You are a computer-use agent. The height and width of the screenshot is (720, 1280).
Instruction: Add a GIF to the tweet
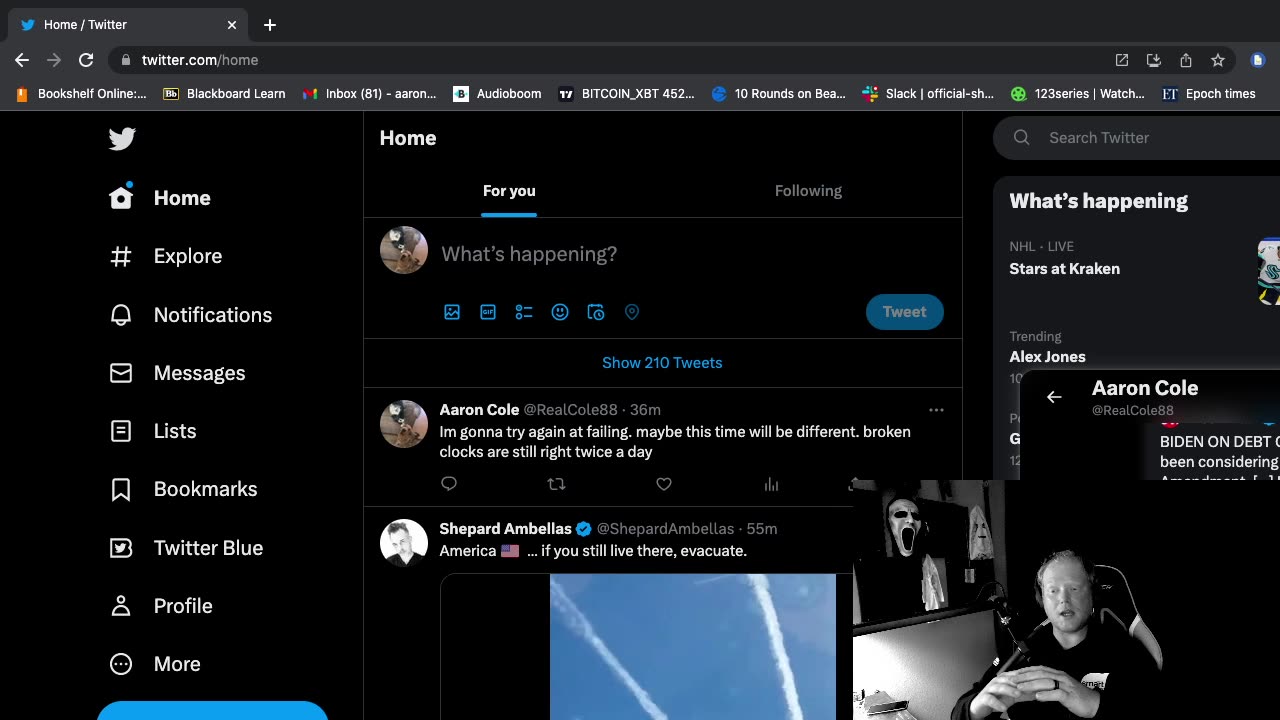(488, 312)
